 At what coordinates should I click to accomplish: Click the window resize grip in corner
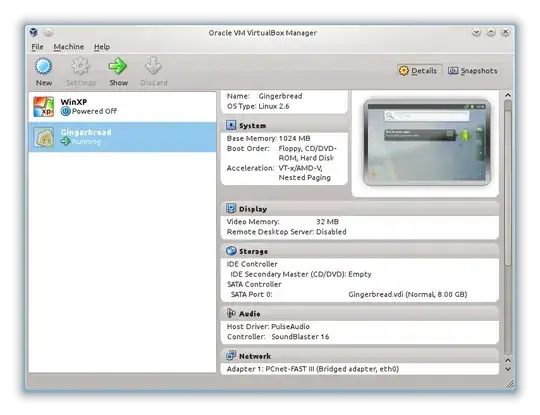[510, 384]
